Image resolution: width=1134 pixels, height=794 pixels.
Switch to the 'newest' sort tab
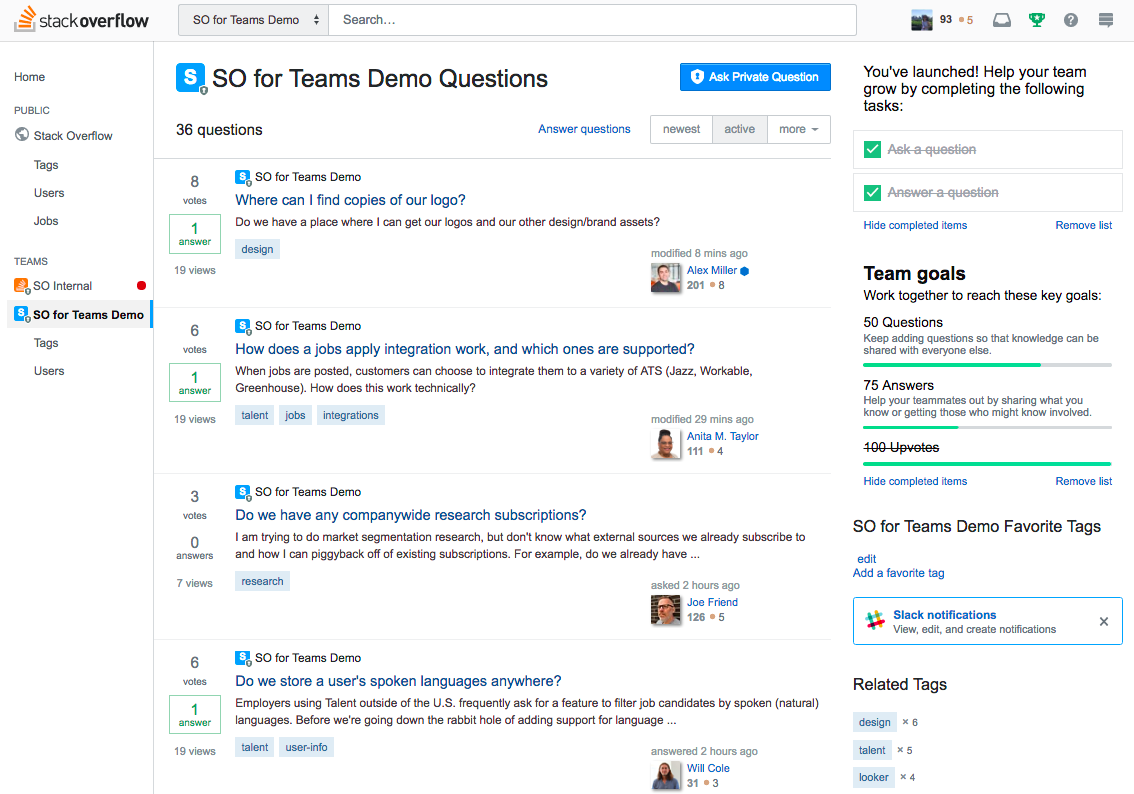(681, 129)
